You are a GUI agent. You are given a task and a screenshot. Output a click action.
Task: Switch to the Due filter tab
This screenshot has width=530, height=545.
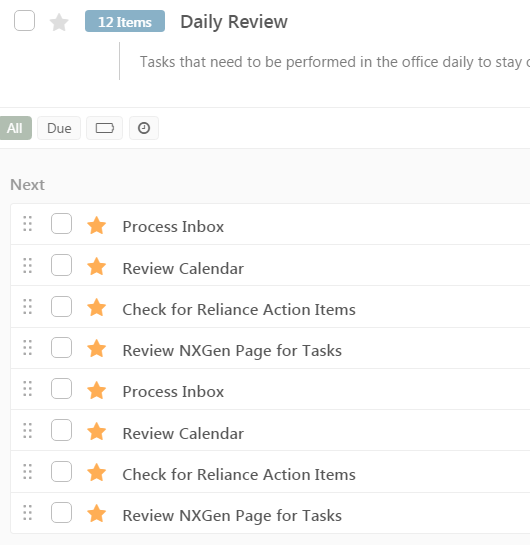click(59, 128)
